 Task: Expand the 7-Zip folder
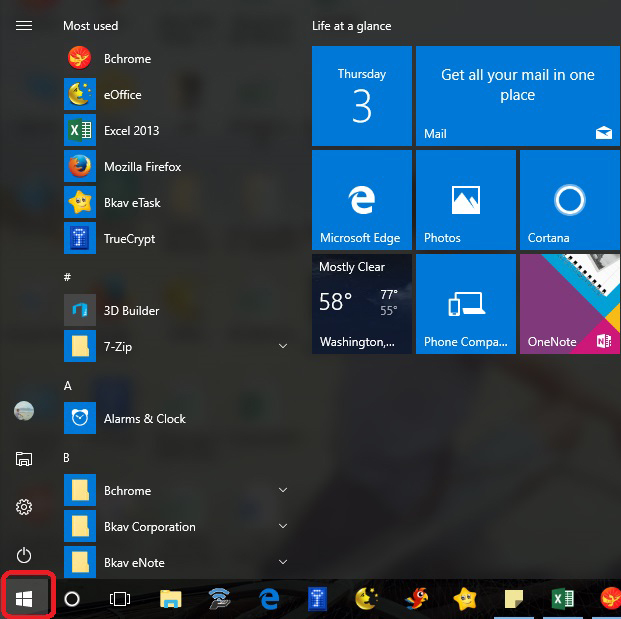pyautogui.click(x=283, y=346)
